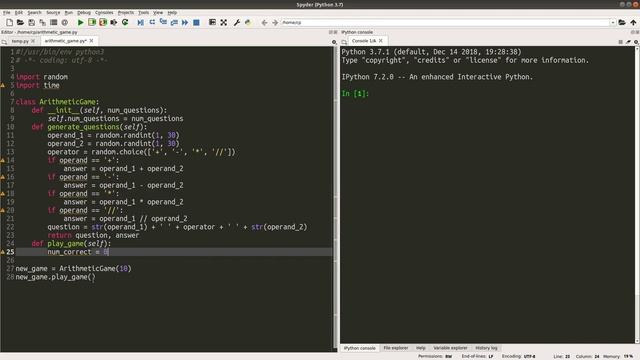This screenshot has height=360, width=640.
Task: Run the file with green play button
Action: 80,22
